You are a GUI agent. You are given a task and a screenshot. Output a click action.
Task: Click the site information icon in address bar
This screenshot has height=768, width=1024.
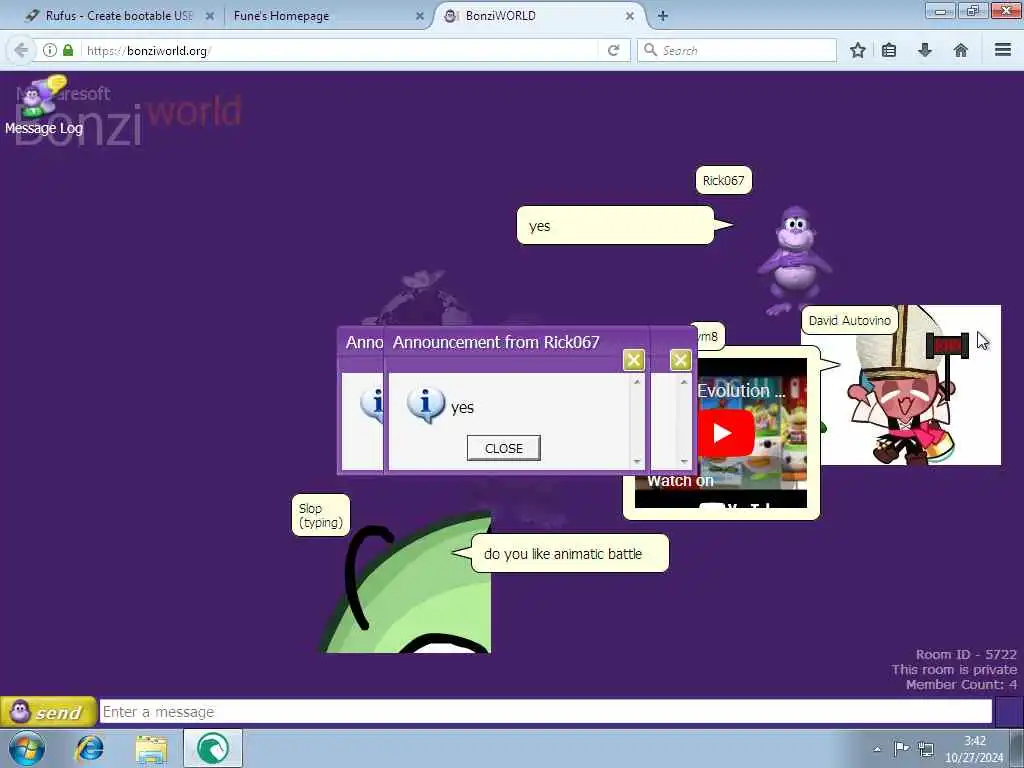(x=50, y=50)
